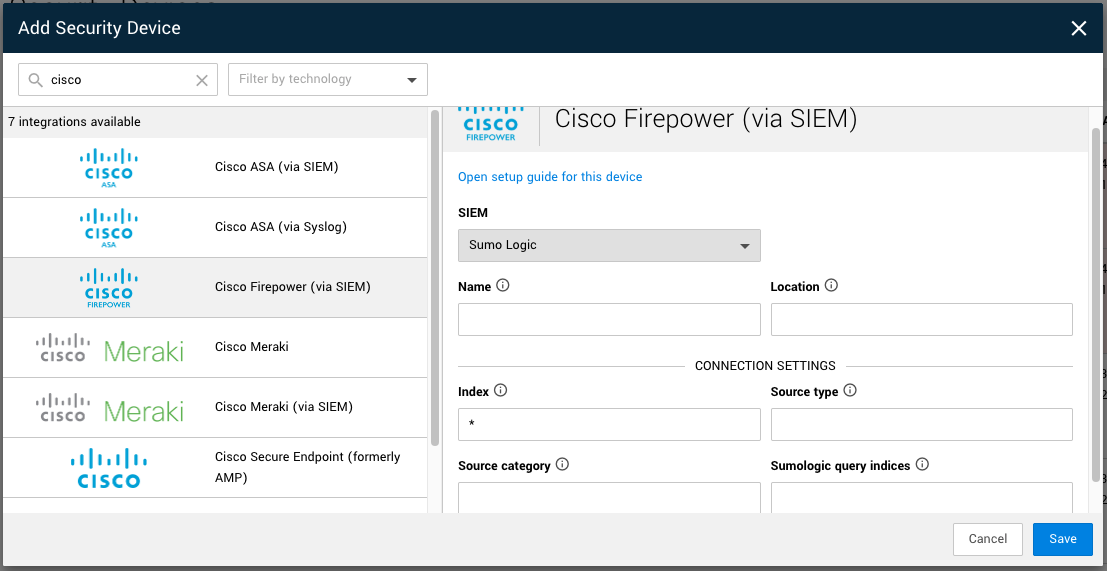Show info for Sumologic query indices

click(922, 464)
